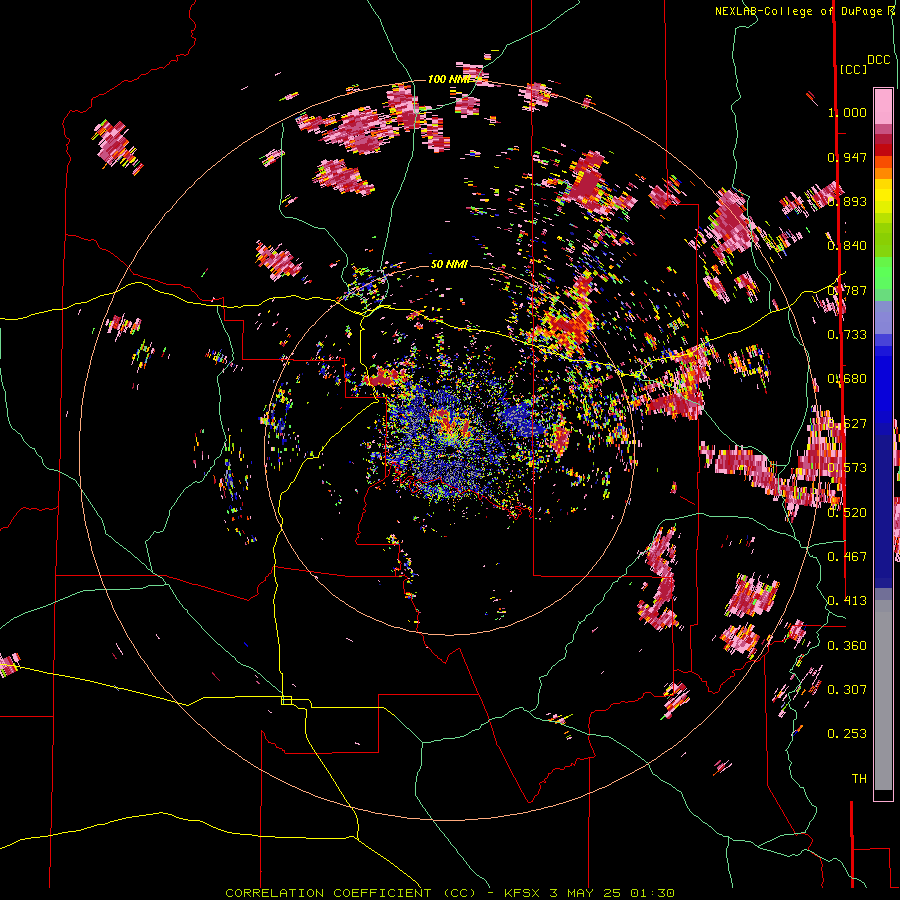Click the "TH" threshold label on the scale

coord(859,779)
